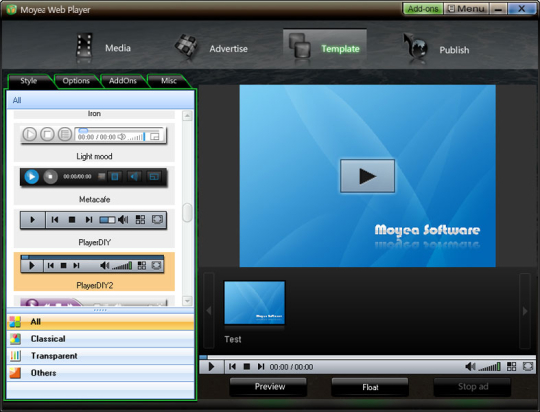Skip to previous track in control bar
Screen dimensions: 540x412
[x=232, y=367]
